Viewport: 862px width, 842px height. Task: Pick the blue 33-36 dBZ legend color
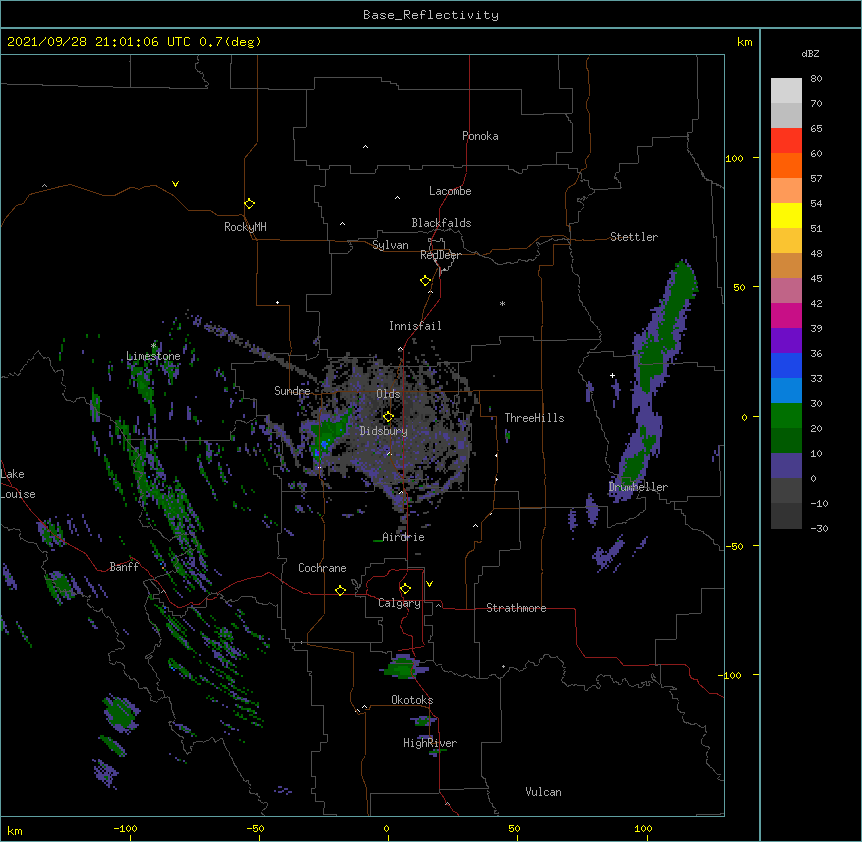(x=786, y=365)
